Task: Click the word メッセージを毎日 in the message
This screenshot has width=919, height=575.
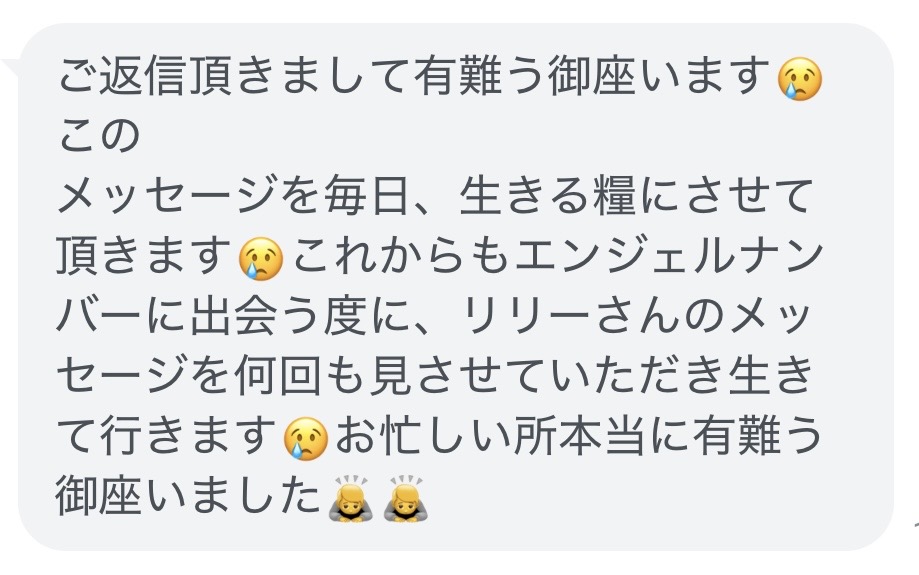Action: point(233,196)
